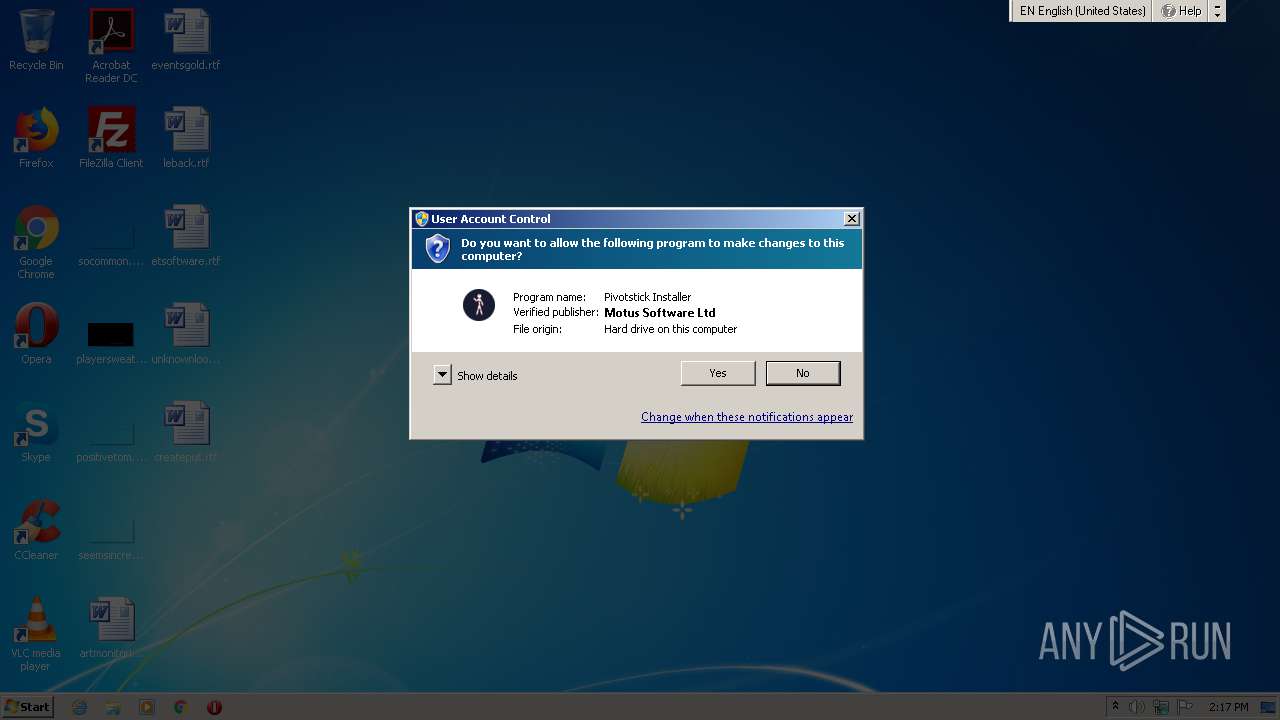The height and width of the screenshot is (720, 1280).
Task: Click the UAC title bar shield icon
Action: [422, 219]
